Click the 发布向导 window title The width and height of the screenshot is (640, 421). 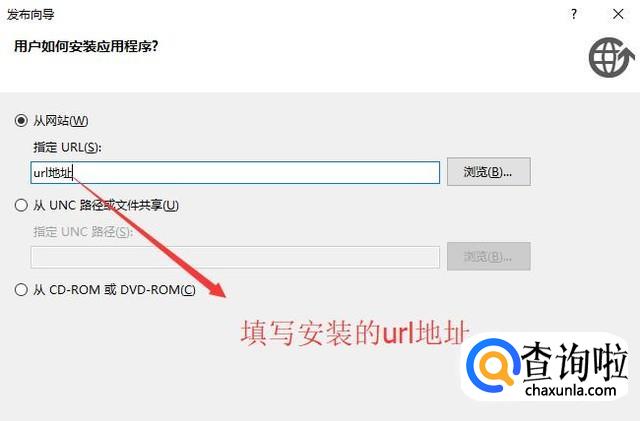pos(31,15)
